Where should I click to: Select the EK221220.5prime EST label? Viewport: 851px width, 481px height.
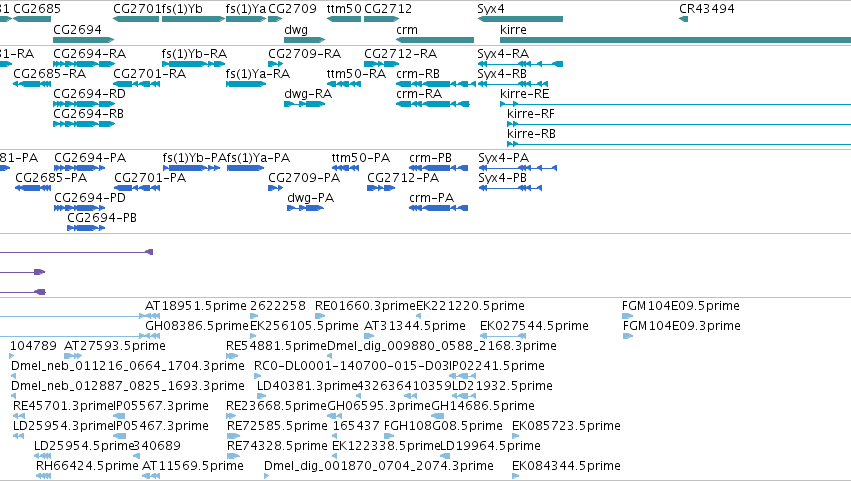(471, 306)
